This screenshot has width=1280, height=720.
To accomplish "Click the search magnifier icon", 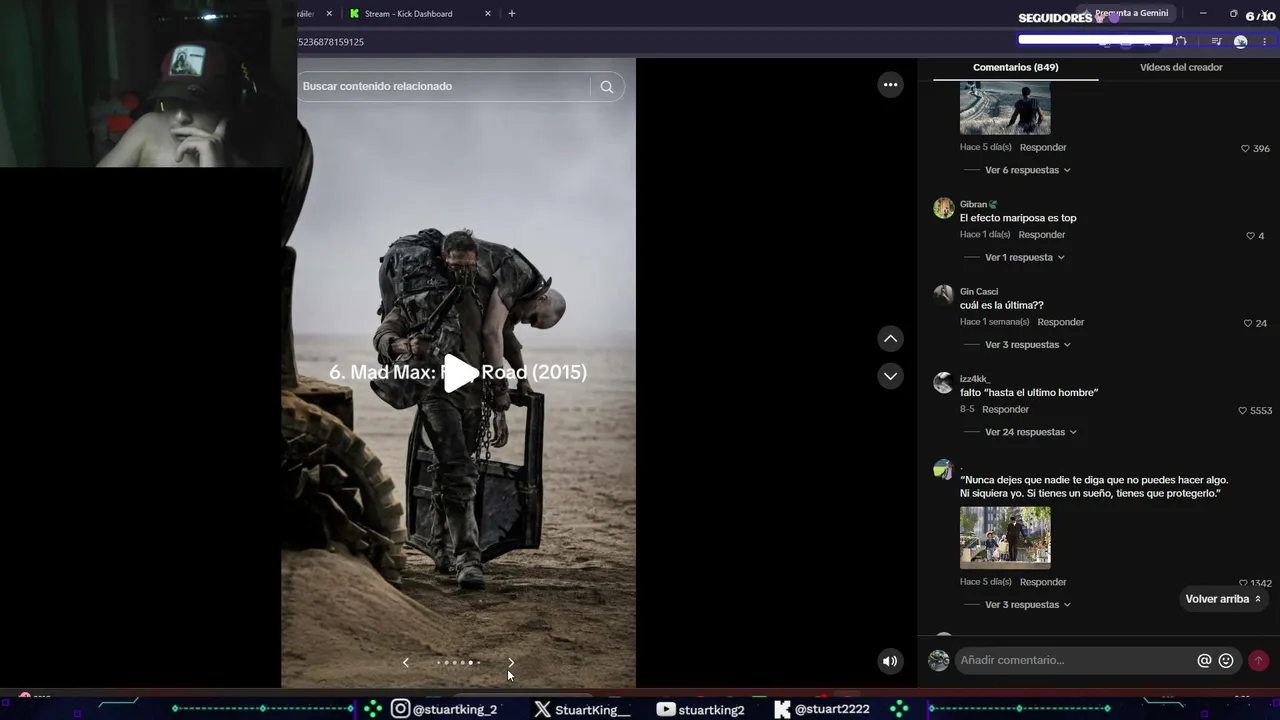I will tap(606, 87).
